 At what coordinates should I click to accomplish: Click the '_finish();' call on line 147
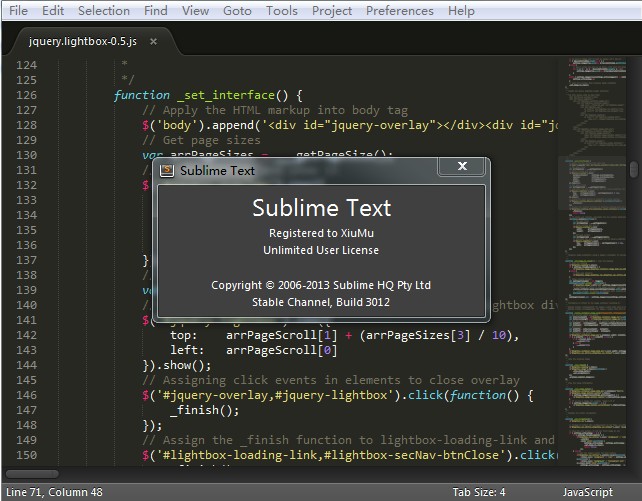coord(204,410)
